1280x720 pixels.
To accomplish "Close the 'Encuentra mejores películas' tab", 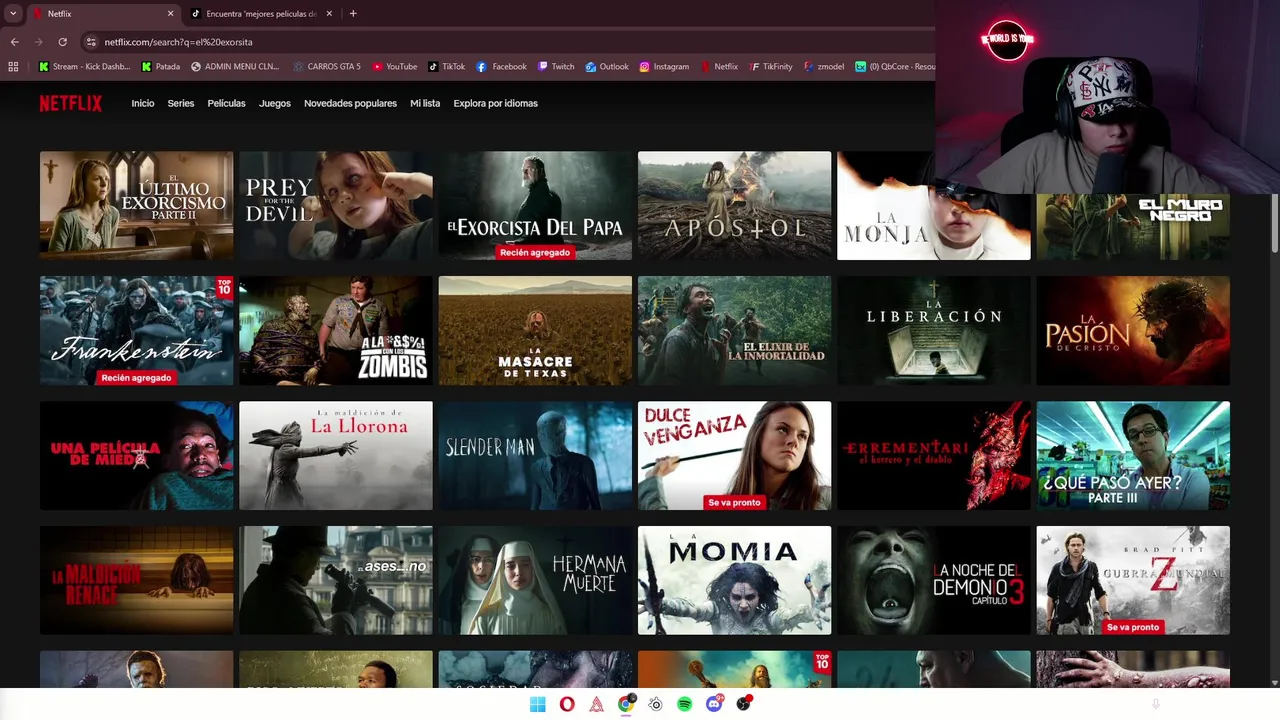I will (x=330, y=14).
